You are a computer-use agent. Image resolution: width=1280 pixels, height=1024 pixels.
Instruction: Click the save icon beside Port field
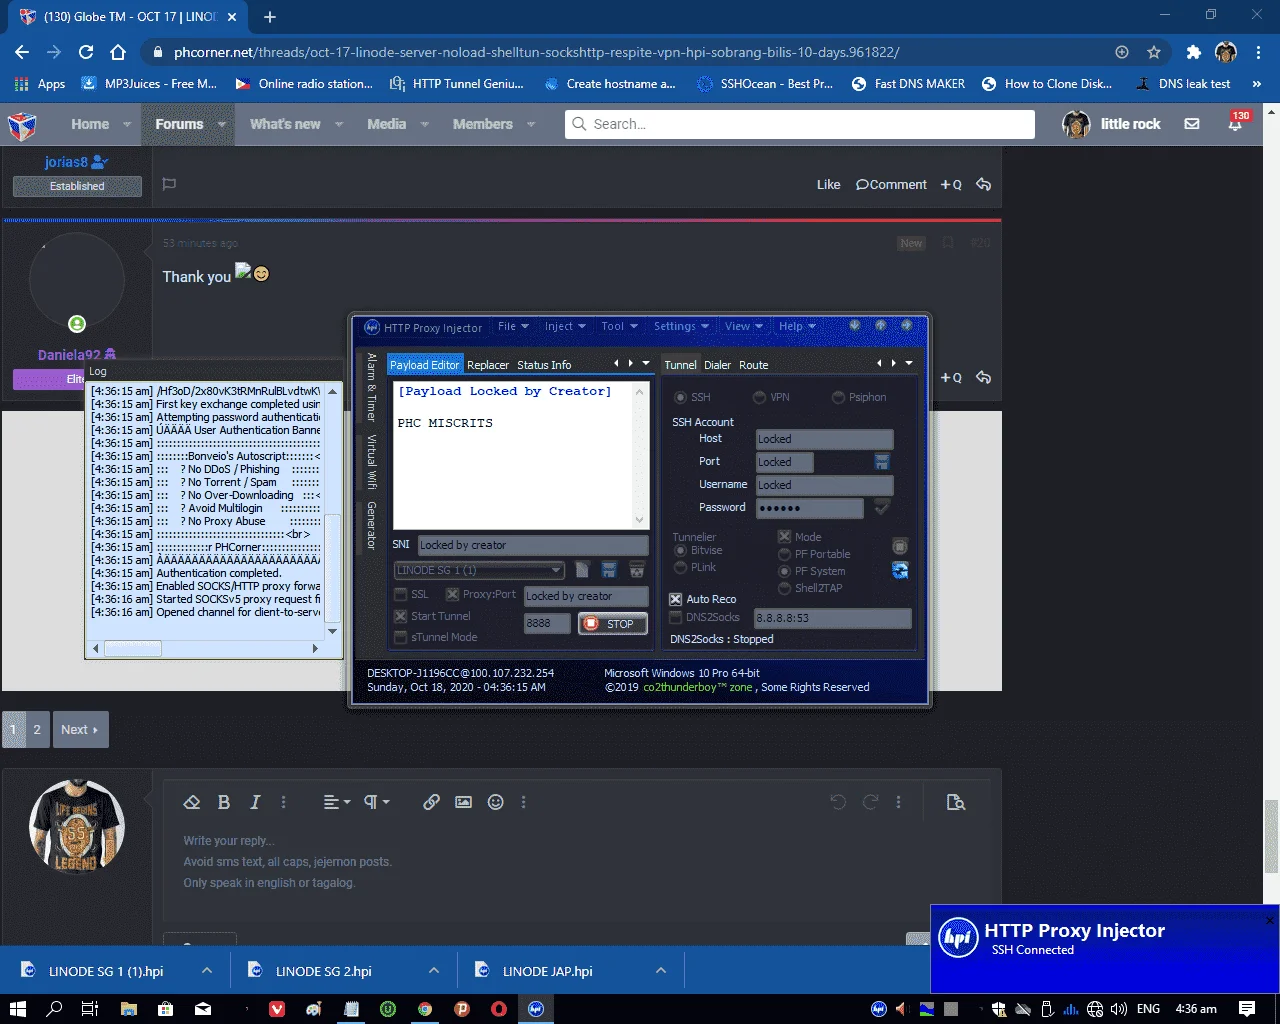click(882, 461)
